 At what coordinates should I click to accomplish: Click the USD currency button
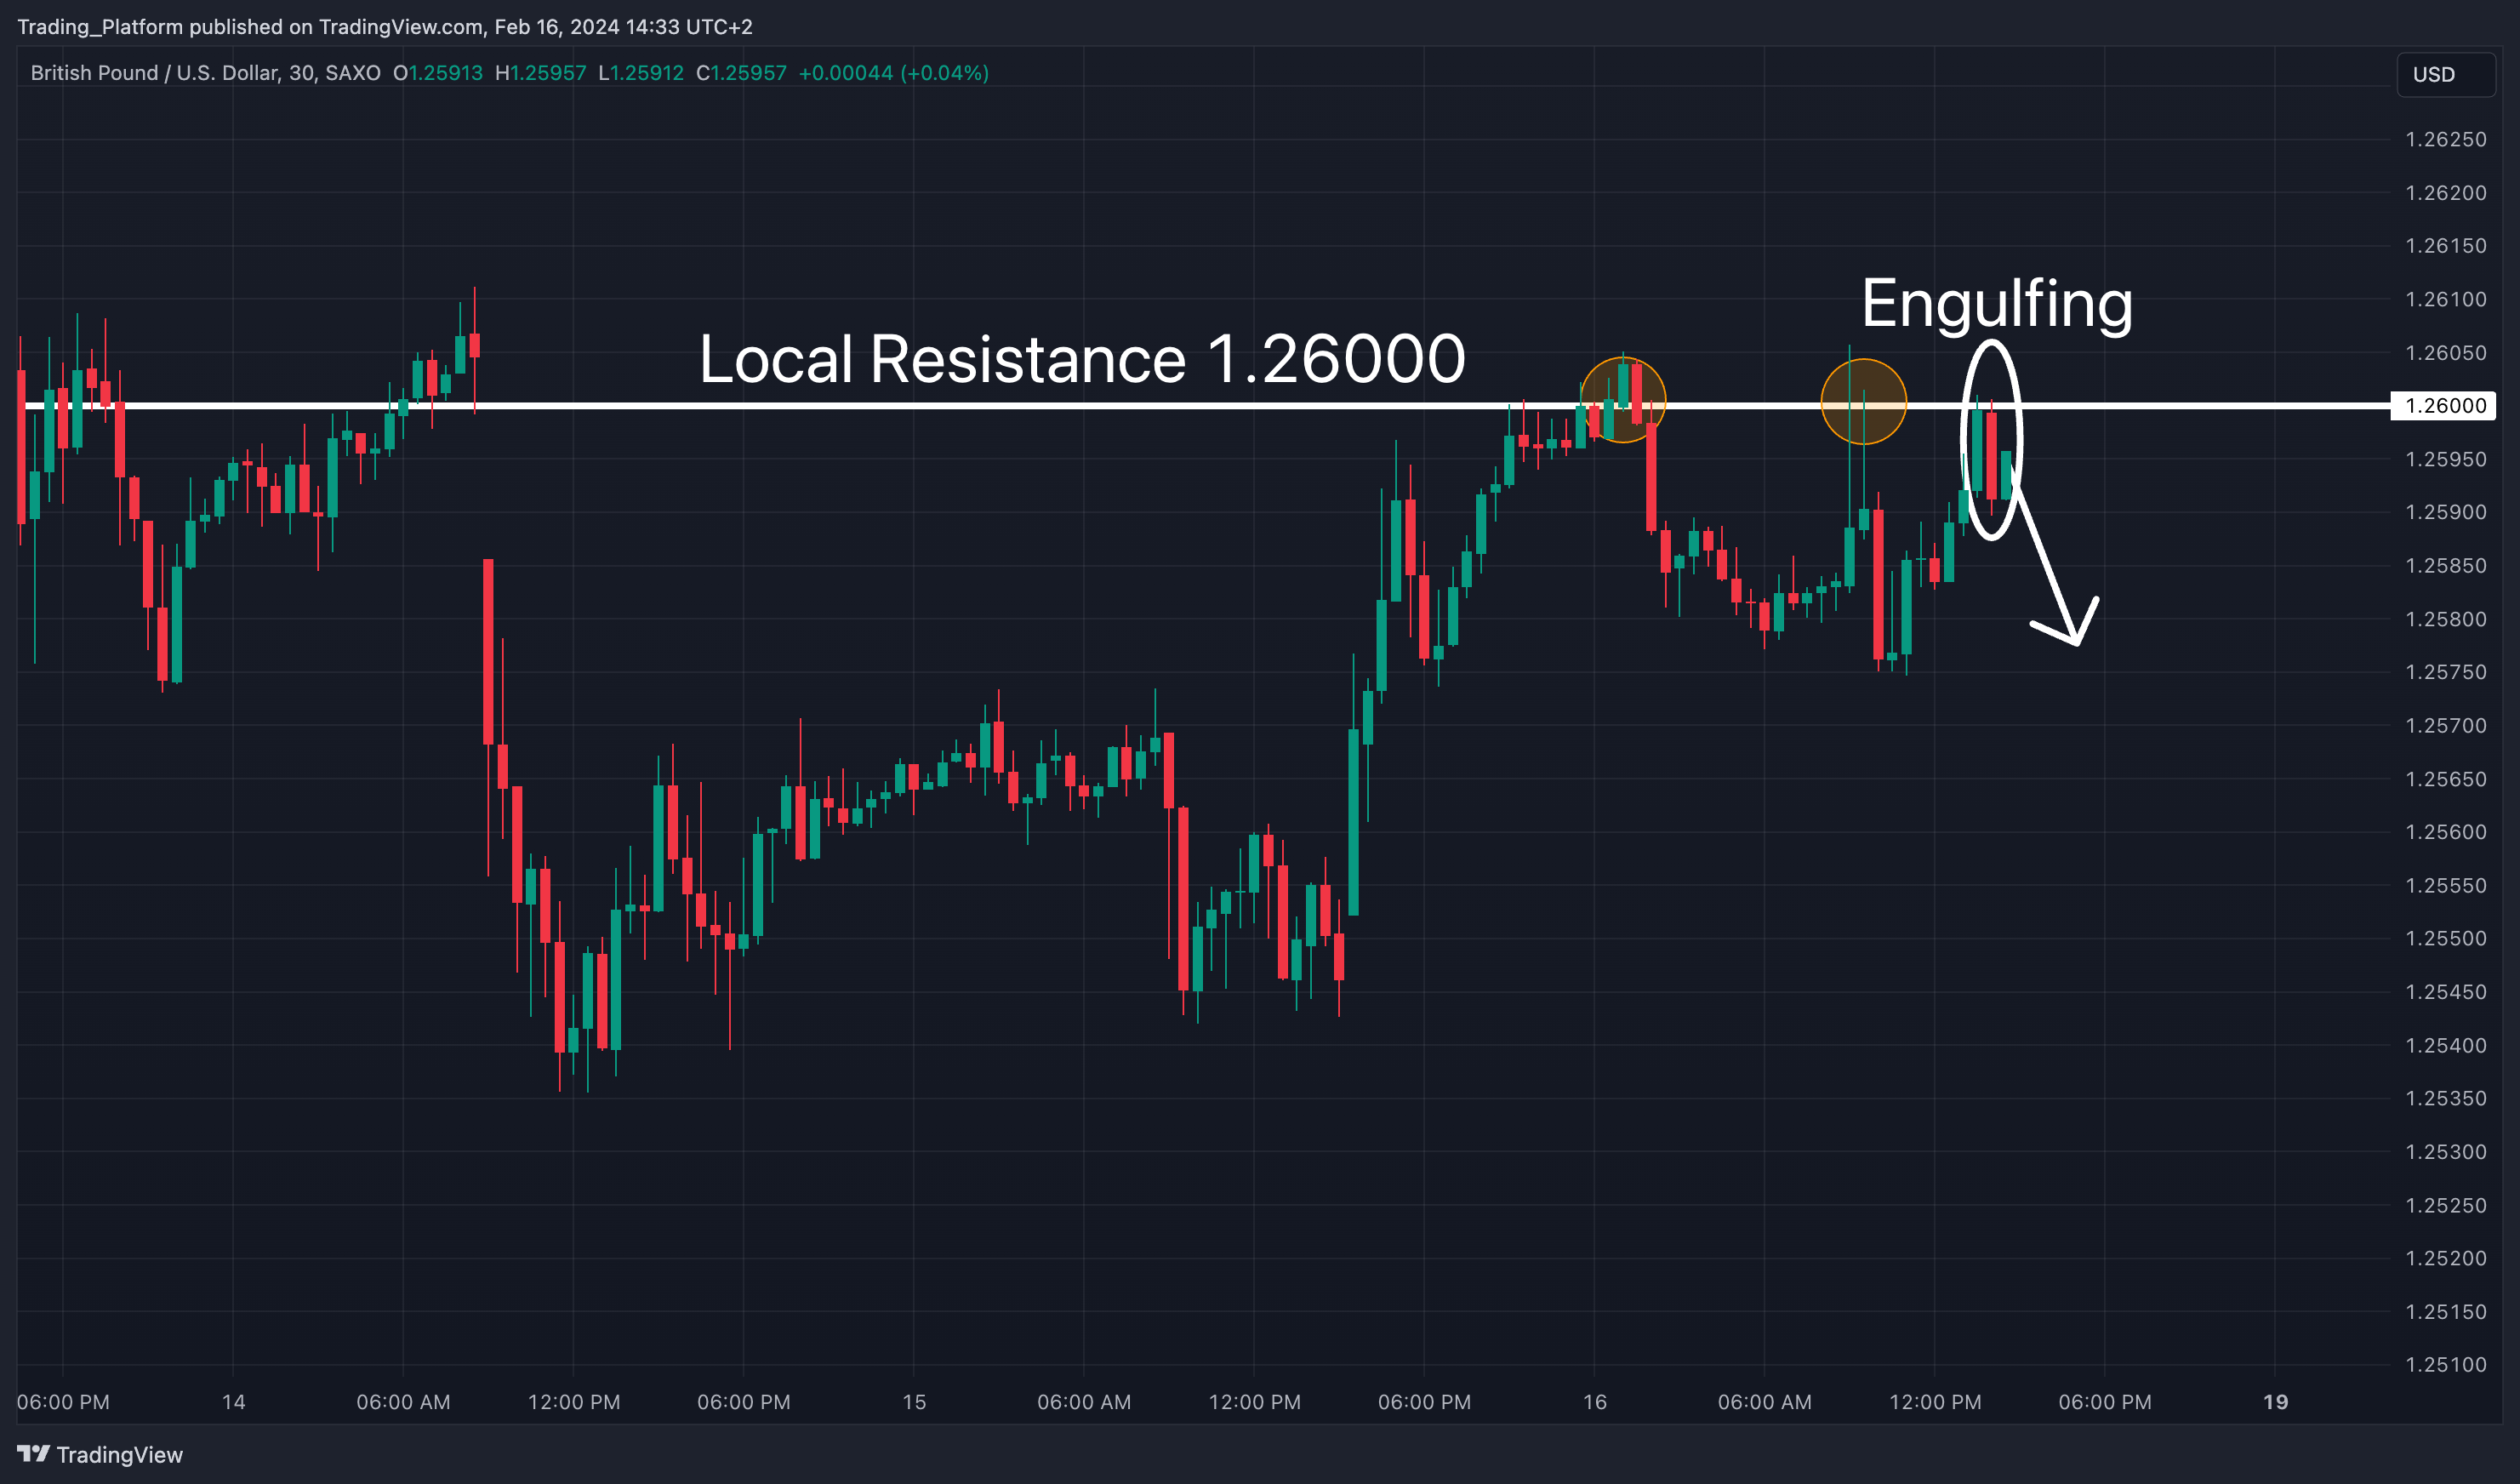(2445, 74)
